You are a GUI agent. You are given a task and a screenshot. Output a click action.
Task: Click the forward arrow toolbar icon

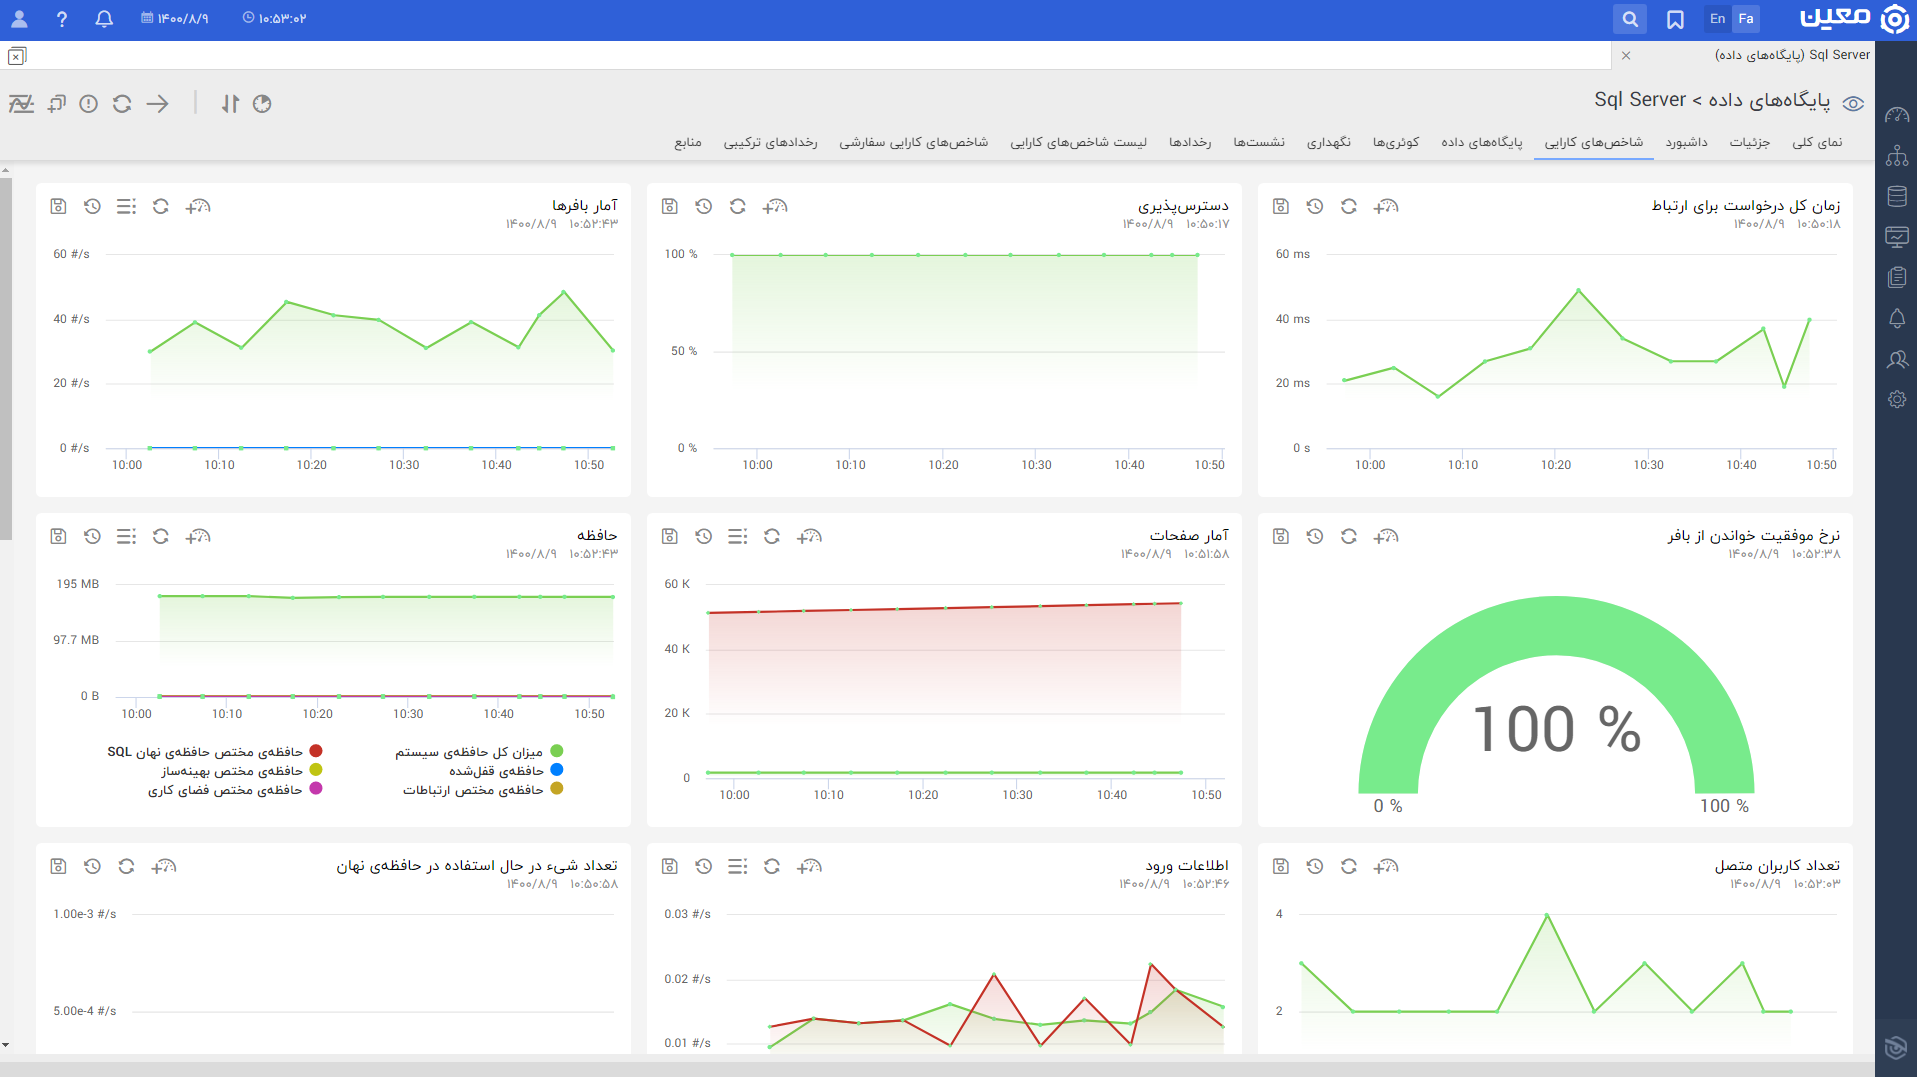[x=158, y=103]
